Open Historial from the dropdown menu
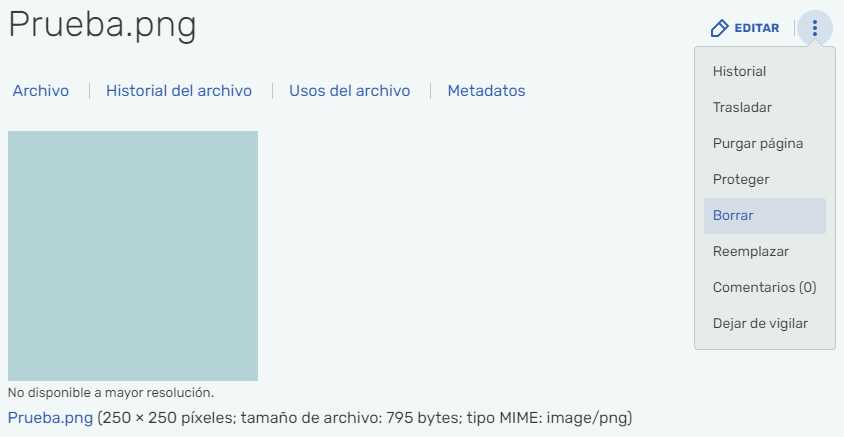844x437 pixels. pos(739,72)
